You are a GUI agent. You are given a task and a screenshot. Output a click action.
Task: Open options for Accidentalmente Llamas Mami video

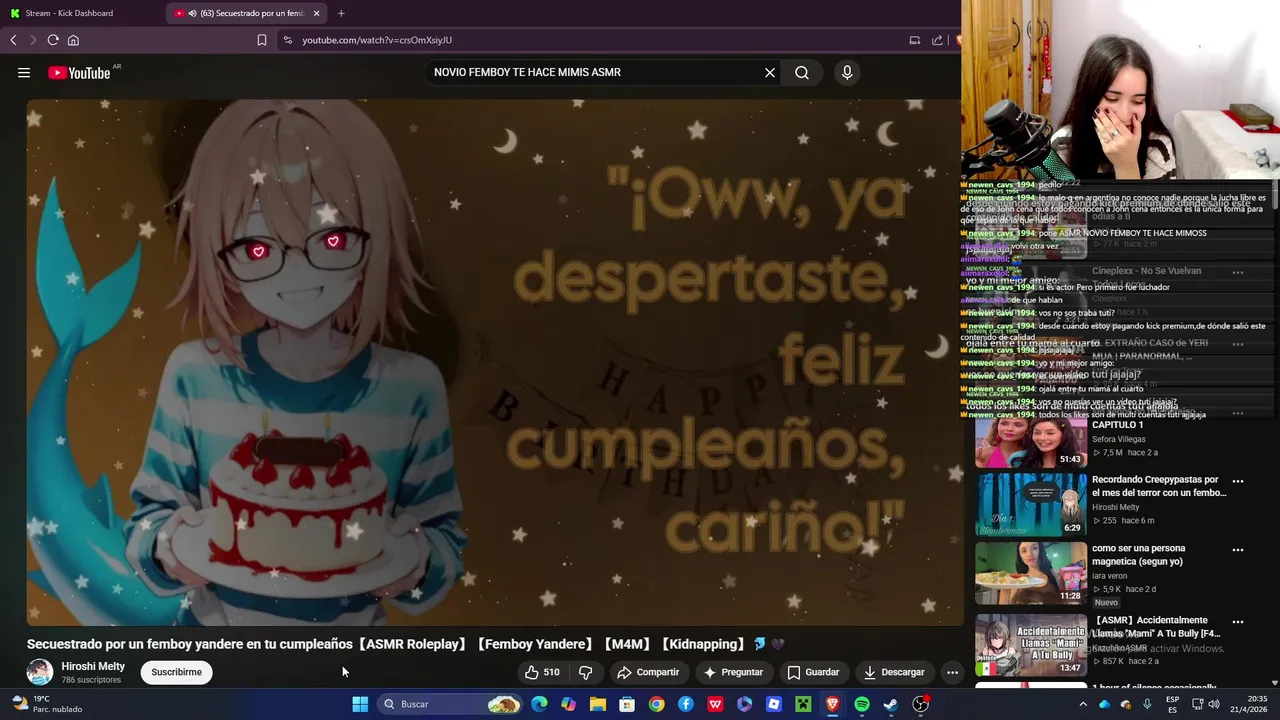click(1238, 622)
